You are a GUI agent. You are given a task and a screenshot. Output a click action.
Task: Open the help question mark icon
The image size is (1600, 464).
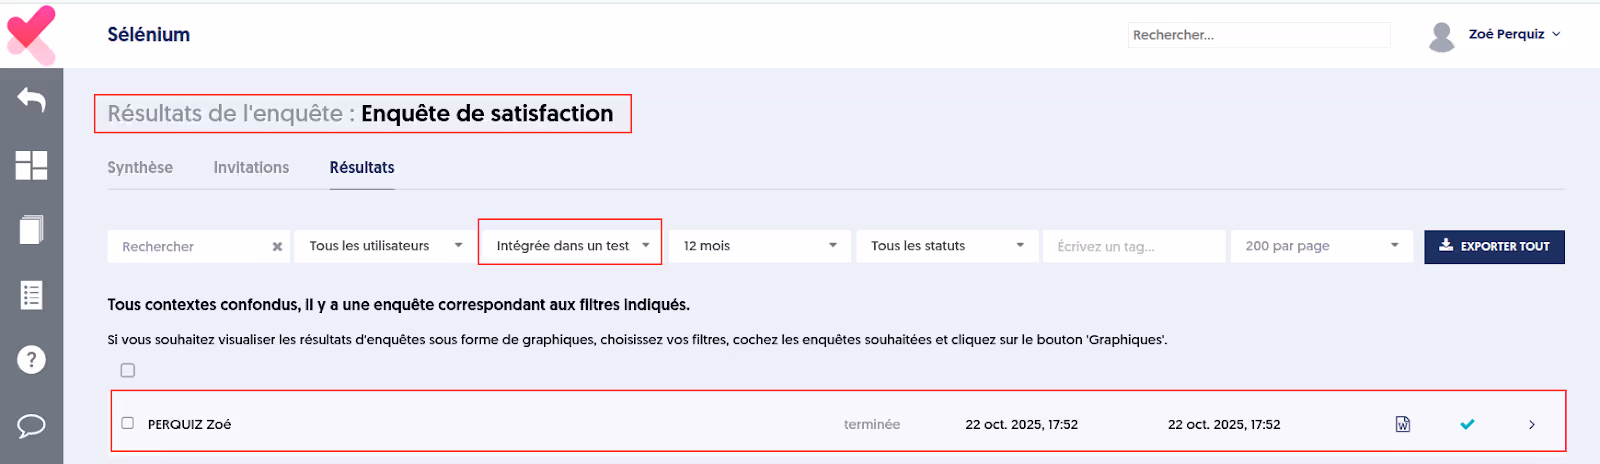click(31, 360)
